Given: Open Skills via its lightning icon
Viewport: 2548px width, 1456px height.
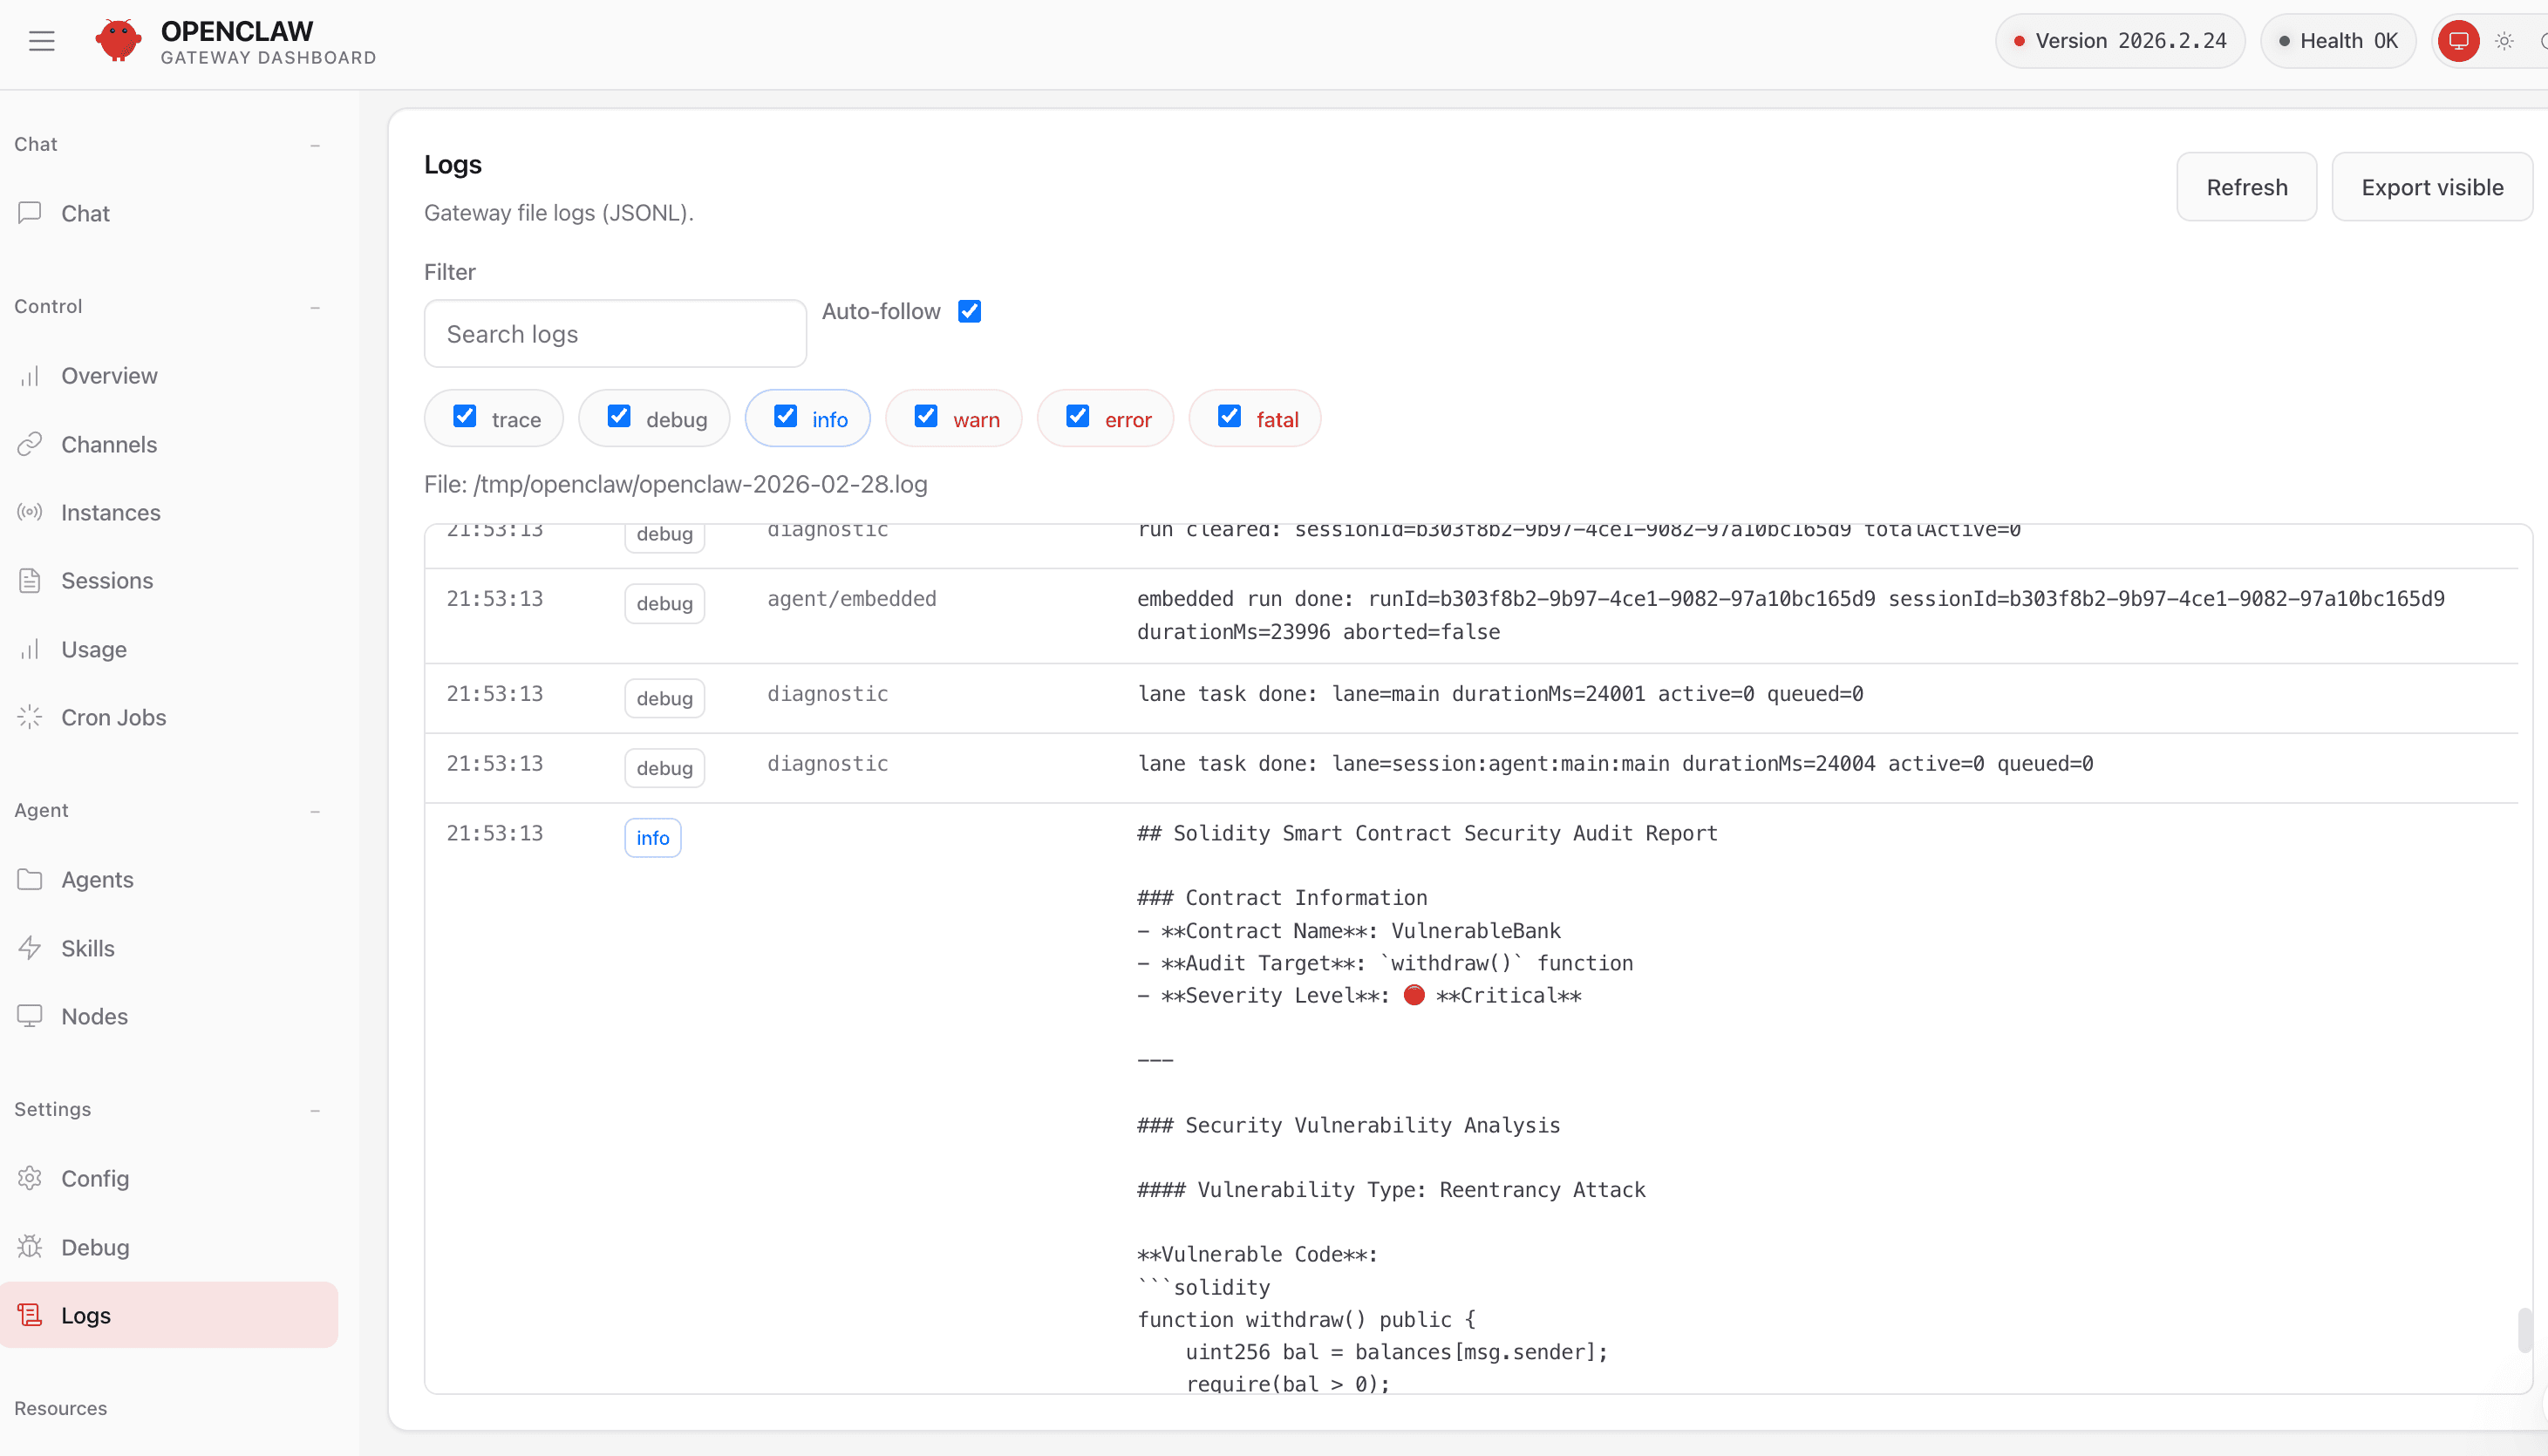Looking at the screenshot, I should [x=30, y=948].
